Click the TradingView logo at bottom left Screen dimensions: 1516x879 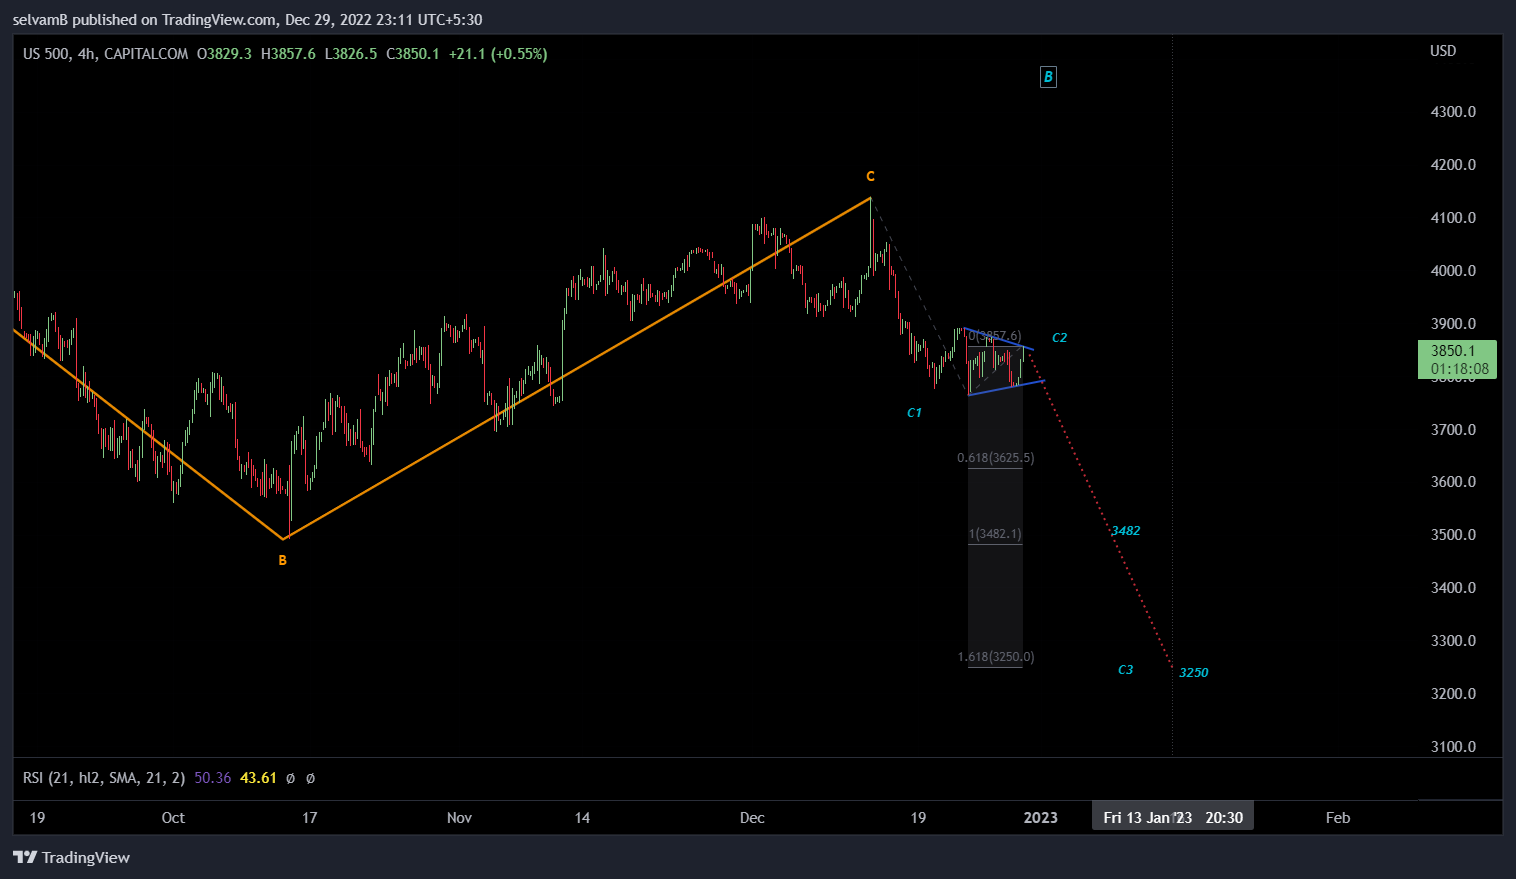[71, 857]
